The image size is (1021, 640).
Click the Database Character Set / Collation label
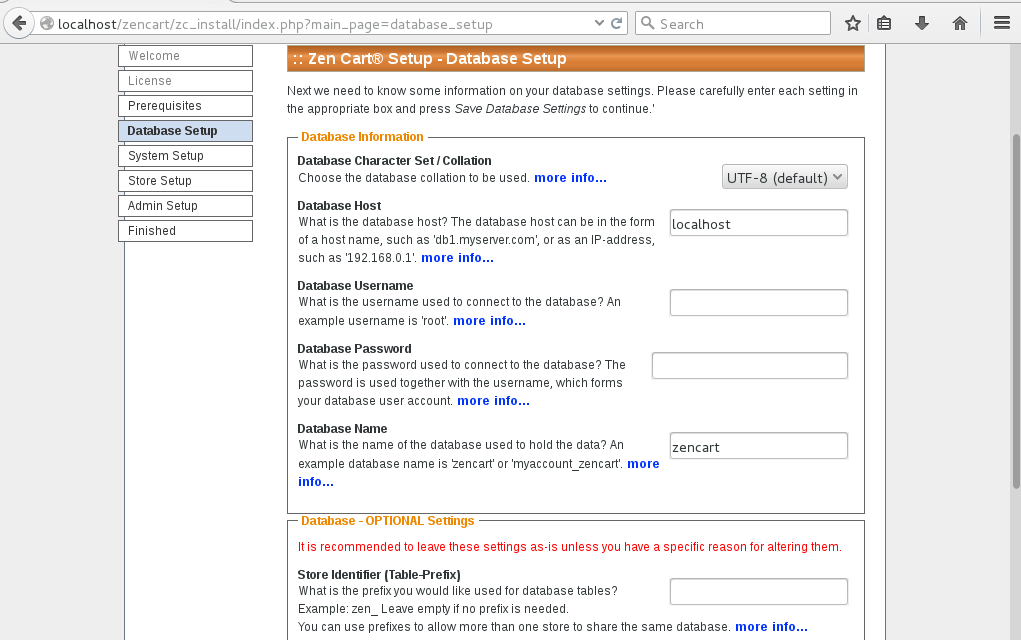395,161
